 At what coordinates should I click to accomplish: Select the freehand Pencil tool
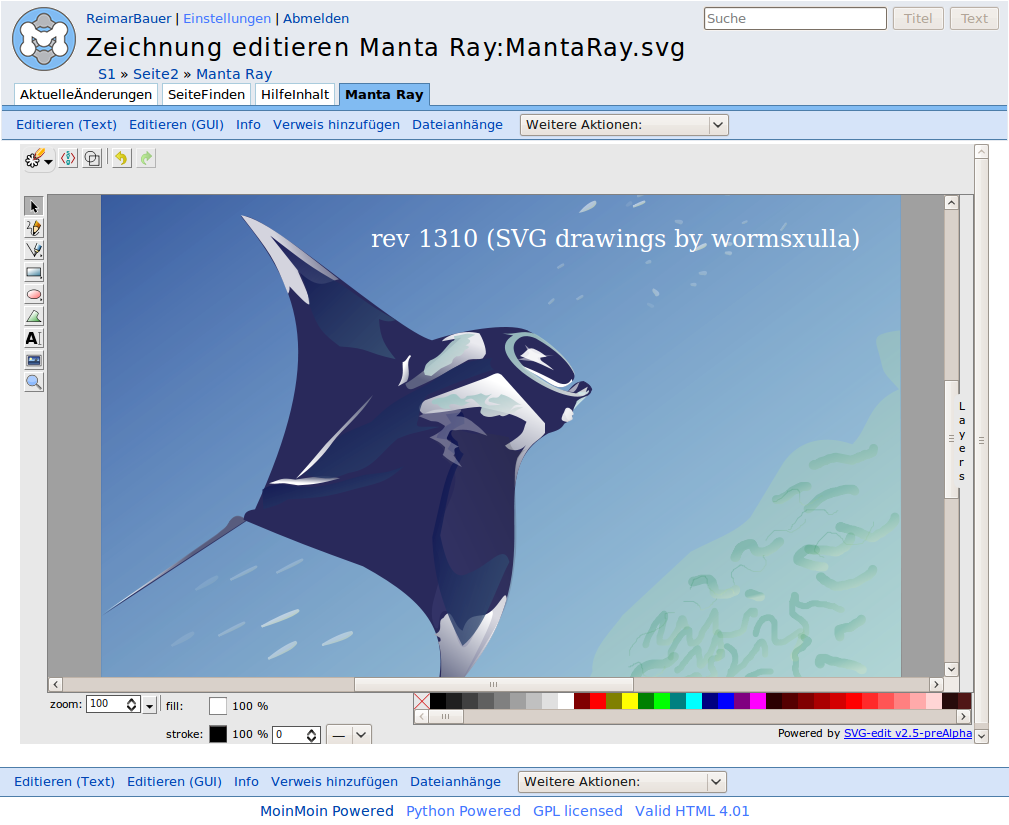[x=34, y=228]
